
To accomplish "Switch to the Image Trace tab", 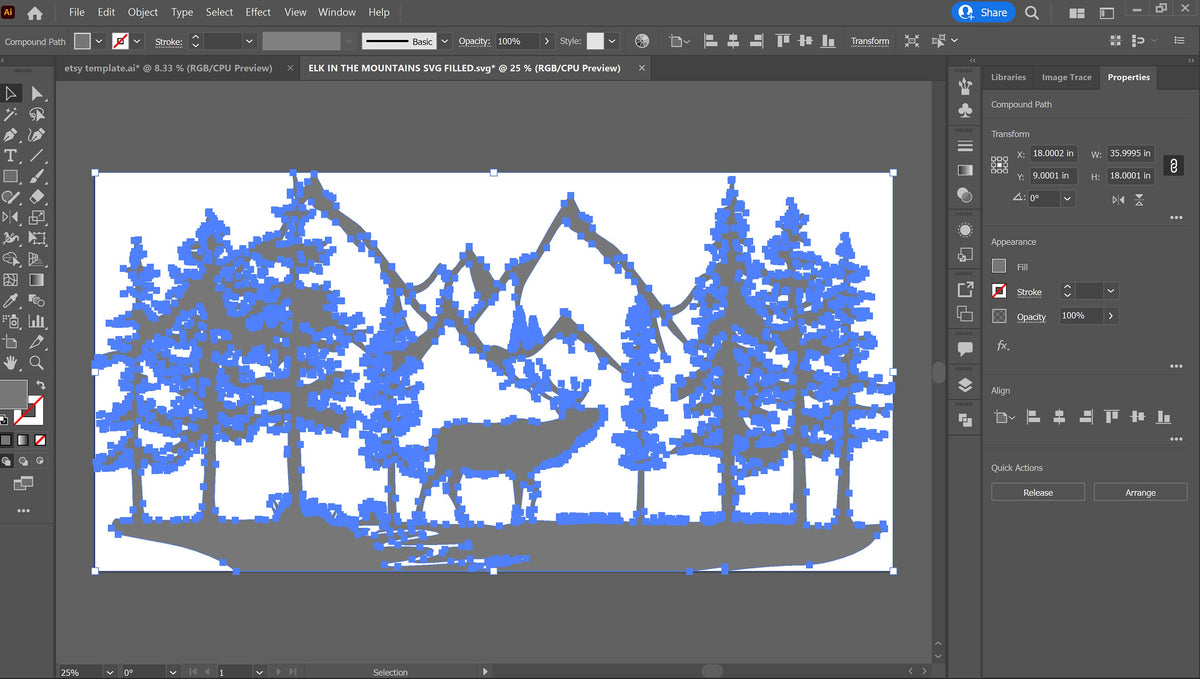I will [1067, 77].
